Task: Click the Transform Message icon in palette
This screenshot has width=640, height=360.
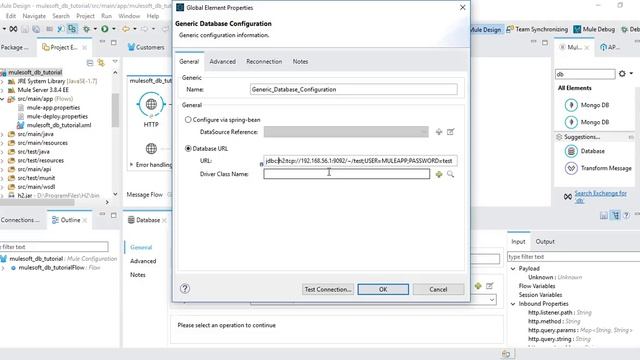Action: [x=571, y=168]
